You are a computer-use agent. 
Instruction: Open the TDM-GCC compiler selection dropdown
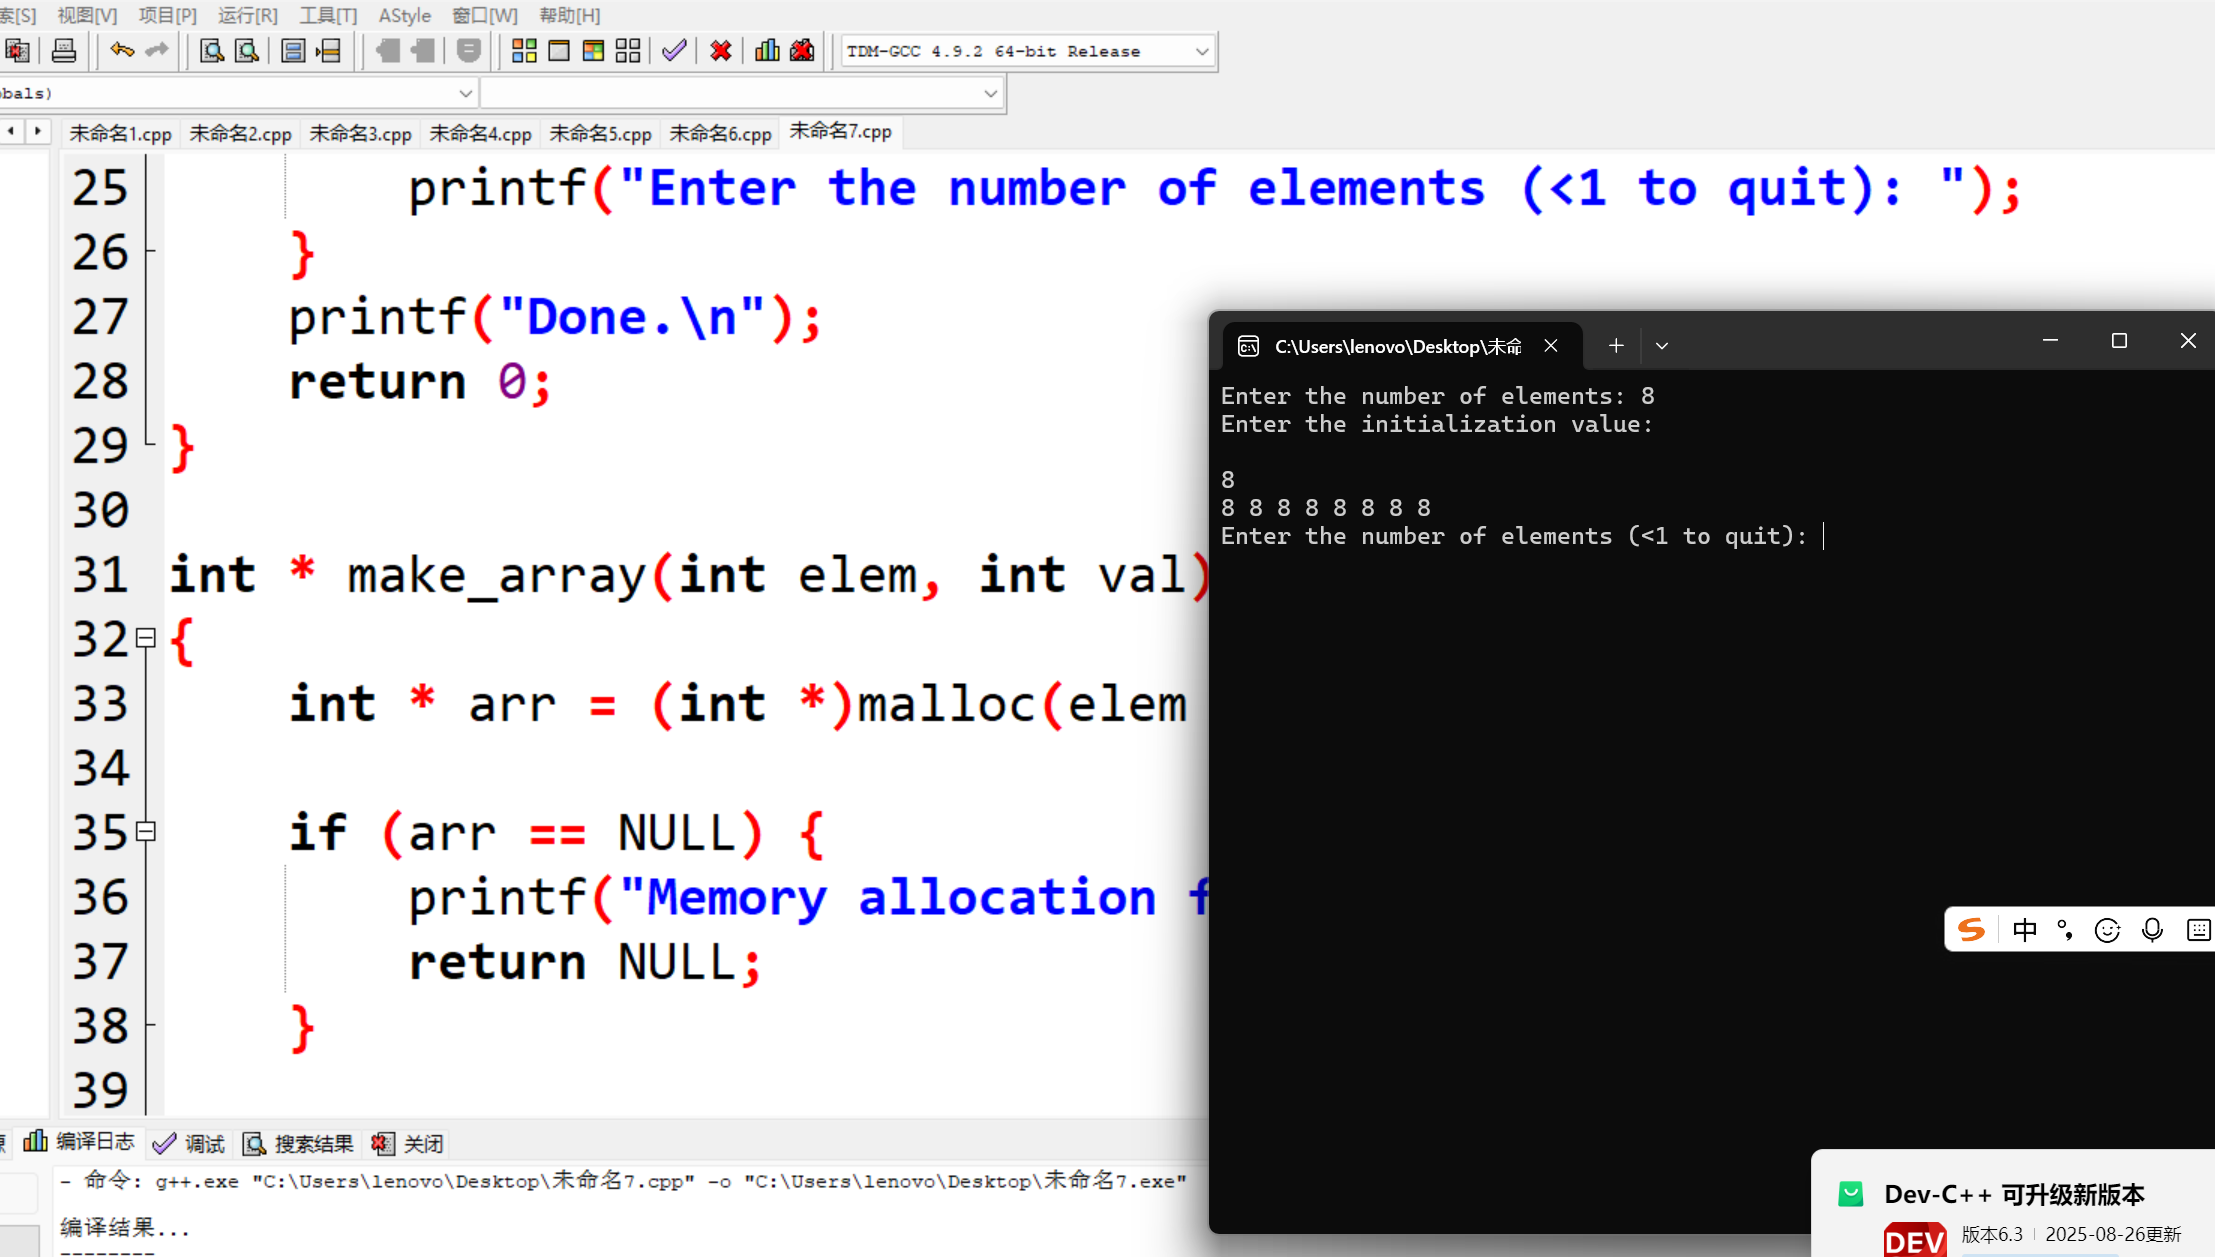click(x=1201, y=51)
